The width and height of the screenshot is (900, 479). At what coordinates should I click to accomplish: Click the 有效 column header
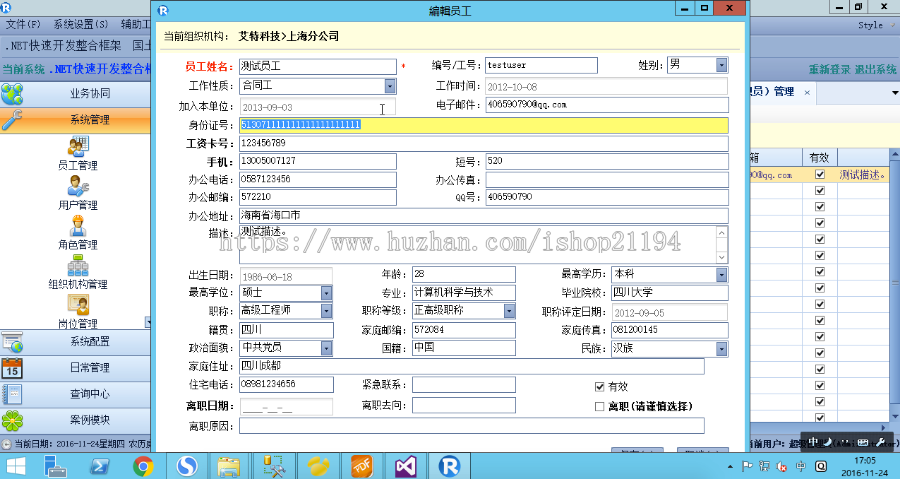(x=820, y=157)
